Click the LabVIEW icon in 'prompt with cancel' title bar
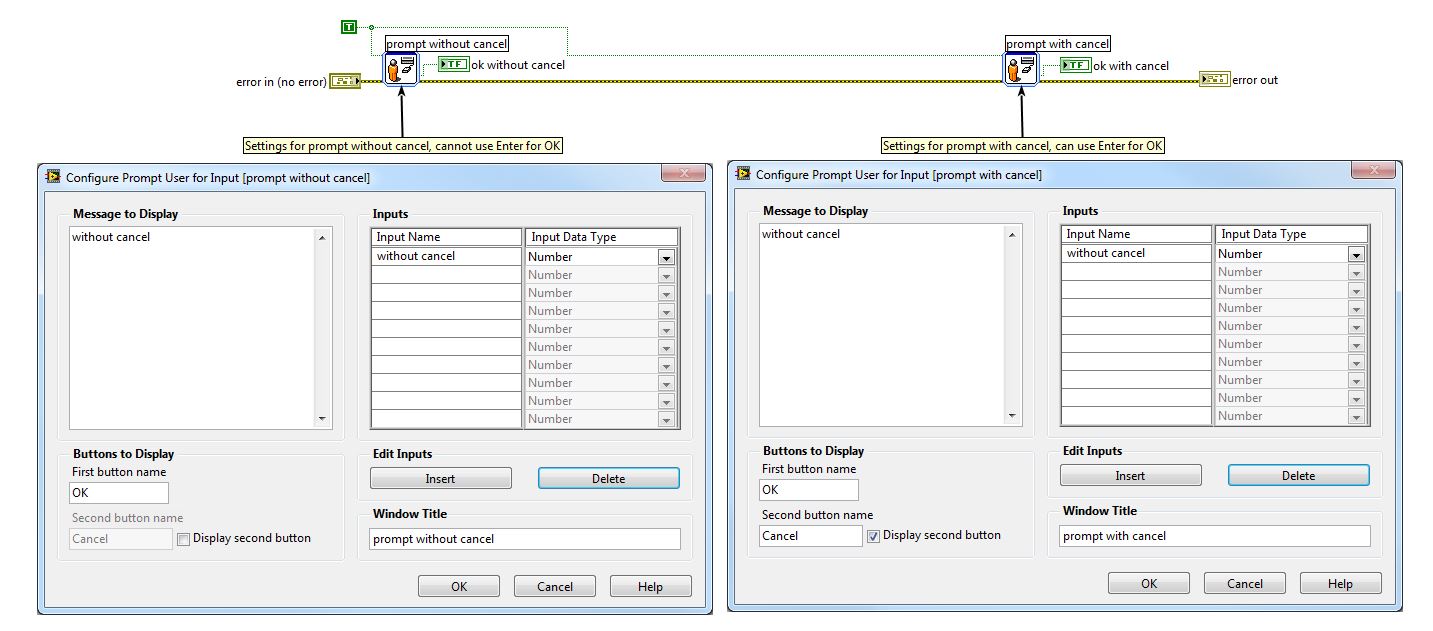This screenshot has width=1433, height=631. point(743,174)
